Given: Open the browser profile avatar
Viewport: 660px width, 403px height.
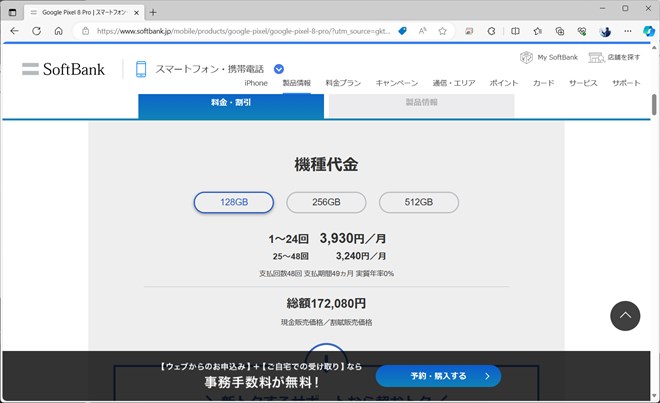Looking at the screenshot, I should tap(605, 31).
